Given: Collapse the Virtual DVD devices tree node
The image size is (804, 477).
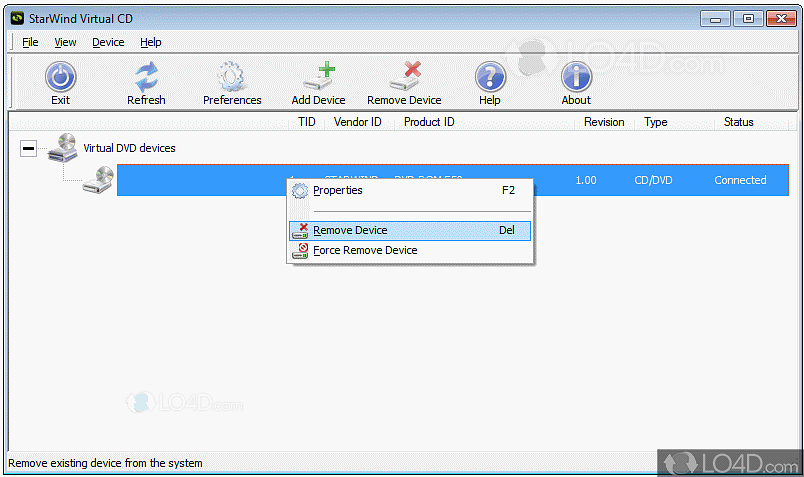Looking at the screenshot, I should (29, 149).
